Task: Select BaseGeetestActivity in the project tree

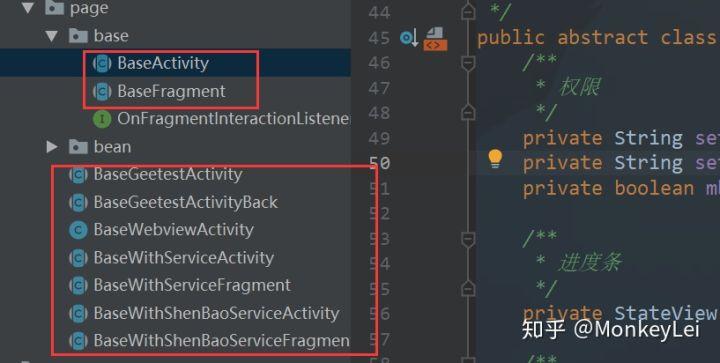Action: tap(168, 174)
